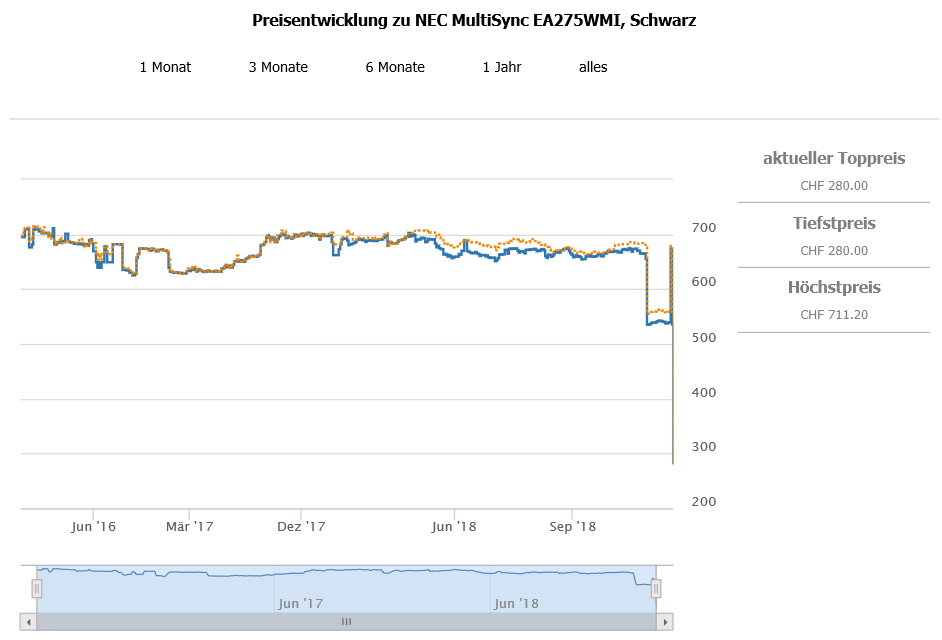Click the Jun '18 navigator label
942x640 pixels.
click(516, 603)
